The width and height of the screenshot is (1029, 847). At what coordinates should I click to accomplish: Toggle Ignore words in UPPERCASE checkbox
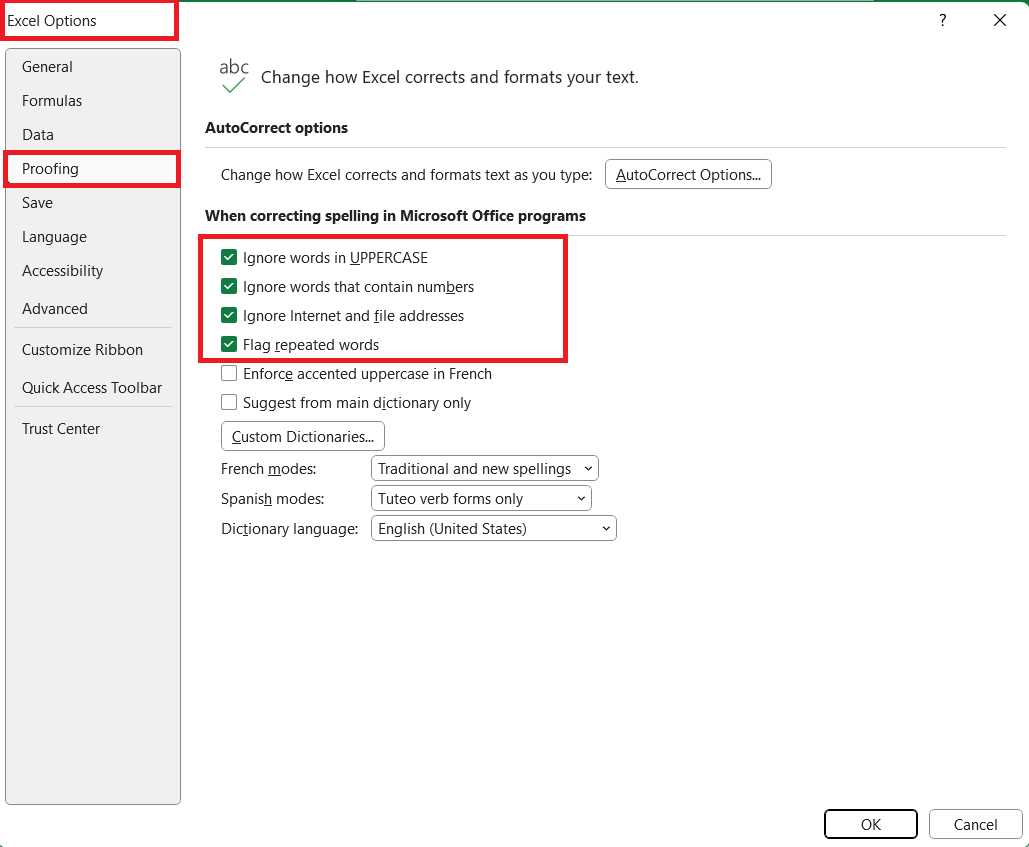[229, 257]
